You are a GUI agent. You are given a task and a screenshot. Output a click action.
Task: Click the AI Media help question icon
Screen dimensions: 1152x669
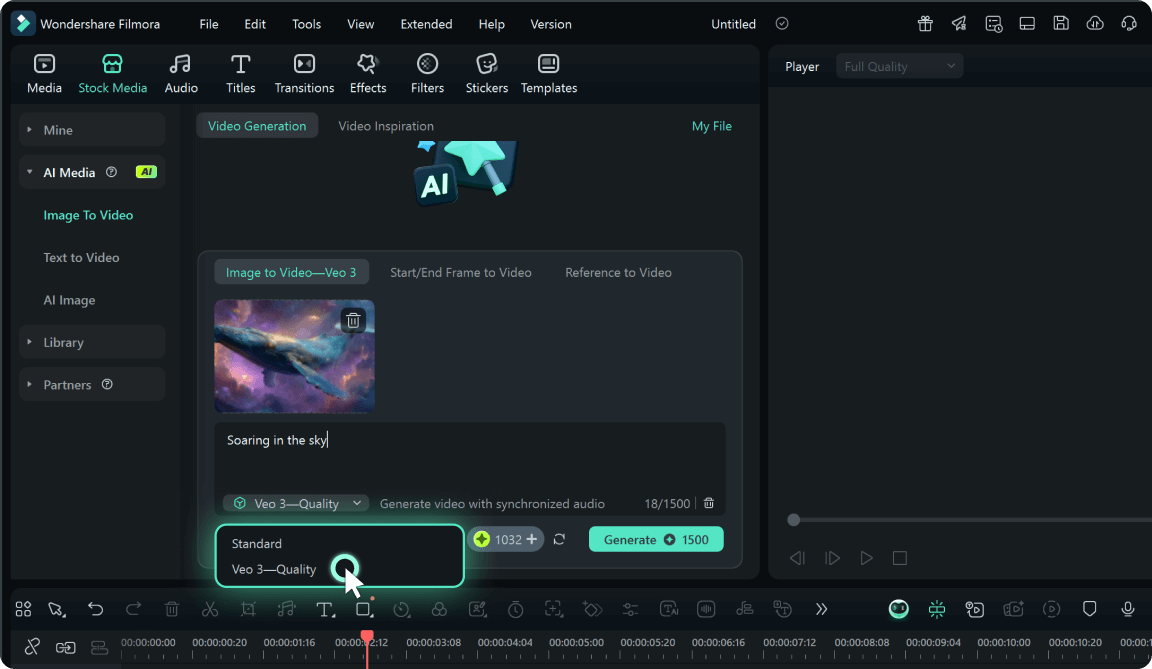111,172
